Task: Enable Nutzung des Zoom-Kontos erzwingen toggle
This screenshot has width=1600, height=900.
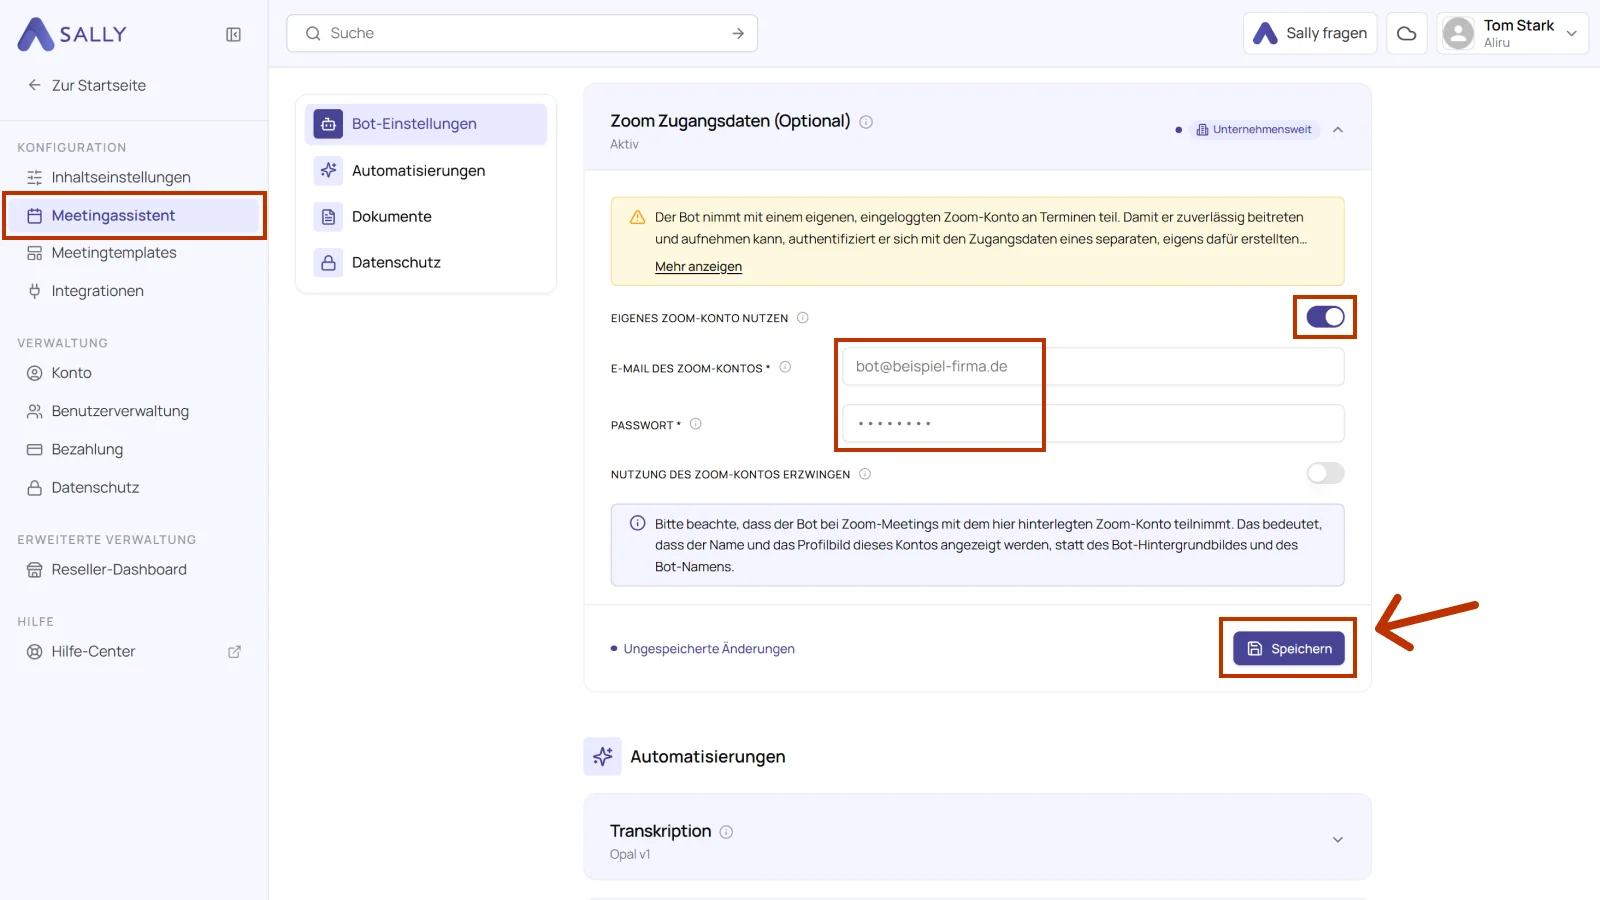Action: pos(1325,473)
